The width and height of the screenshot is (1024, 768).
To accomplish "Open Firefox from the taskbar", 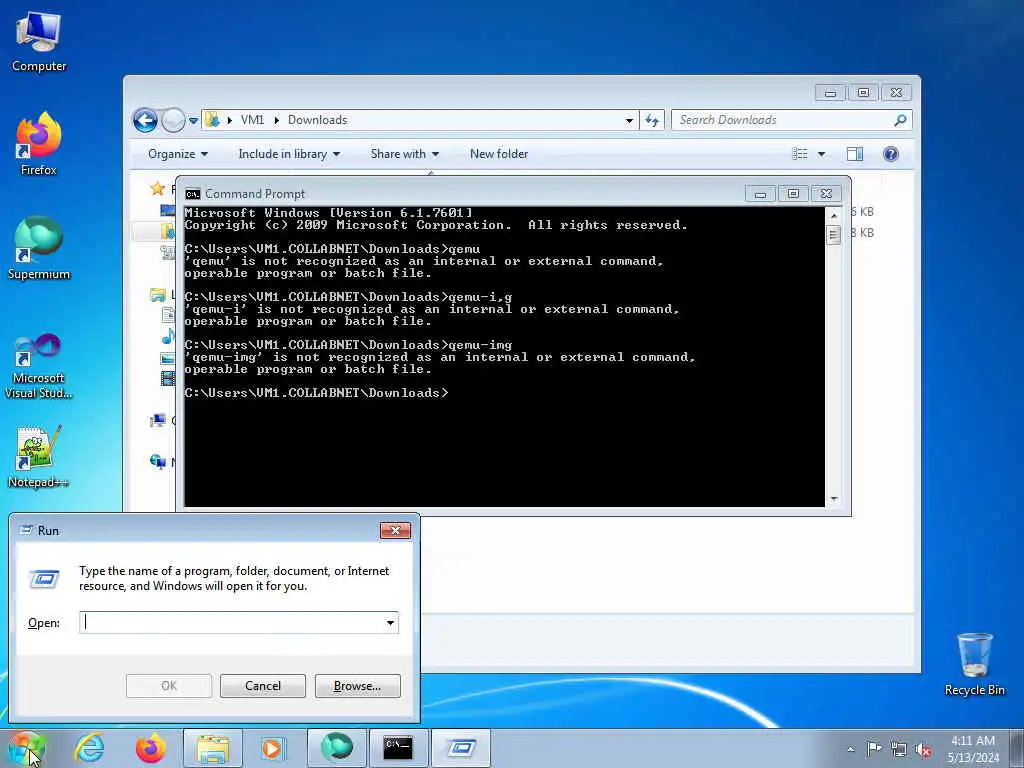I will click(151, 748).
